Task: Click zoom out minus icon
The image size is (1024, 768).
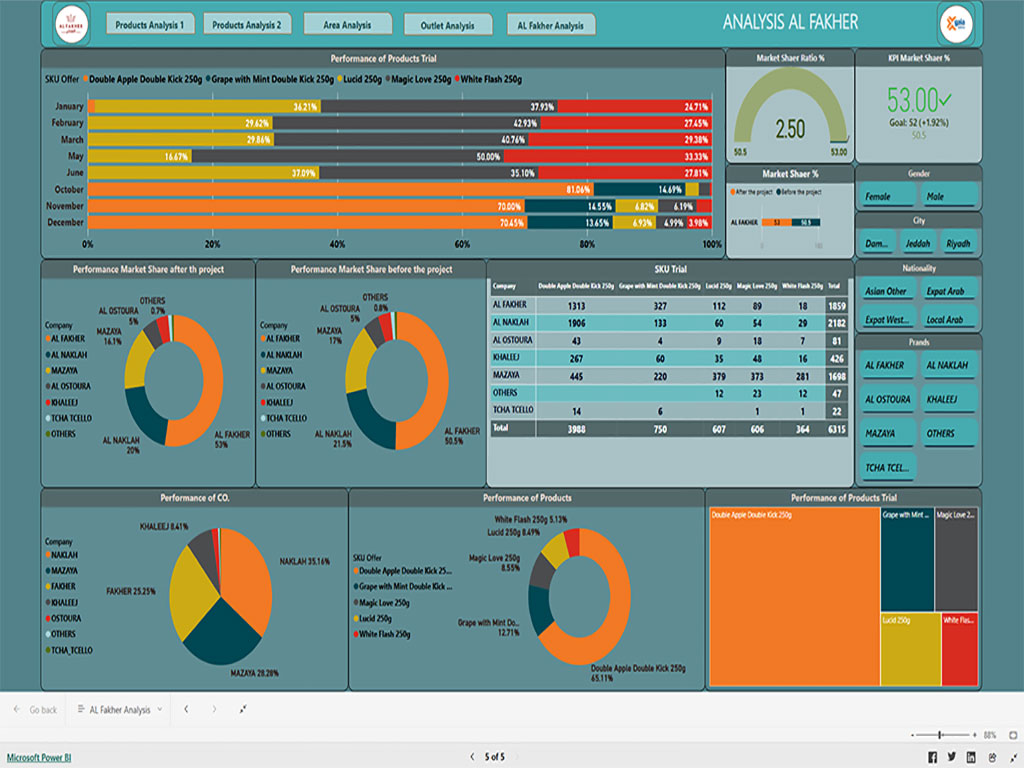Action: pyautogui.click(x=912, y=735)
